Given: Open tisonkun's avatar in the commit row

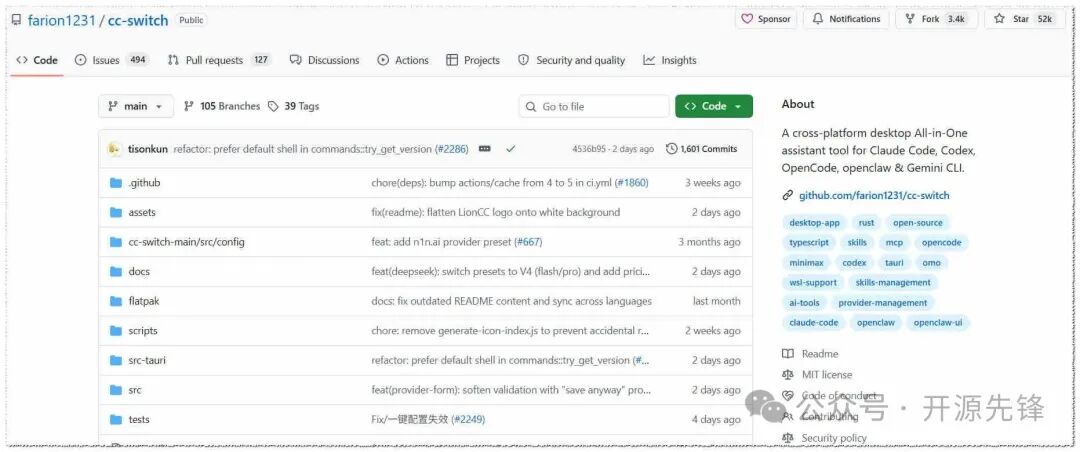Looking at the screenshot, I should 114,149.
